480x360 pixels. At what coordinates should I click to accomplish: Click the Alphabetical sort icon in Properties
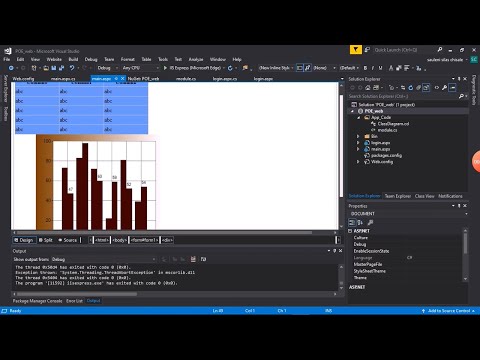click(360, 222)
